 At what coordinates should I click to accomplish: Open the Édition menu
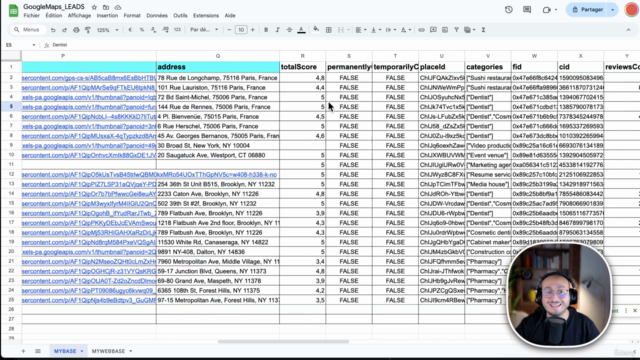coord(53,16)
